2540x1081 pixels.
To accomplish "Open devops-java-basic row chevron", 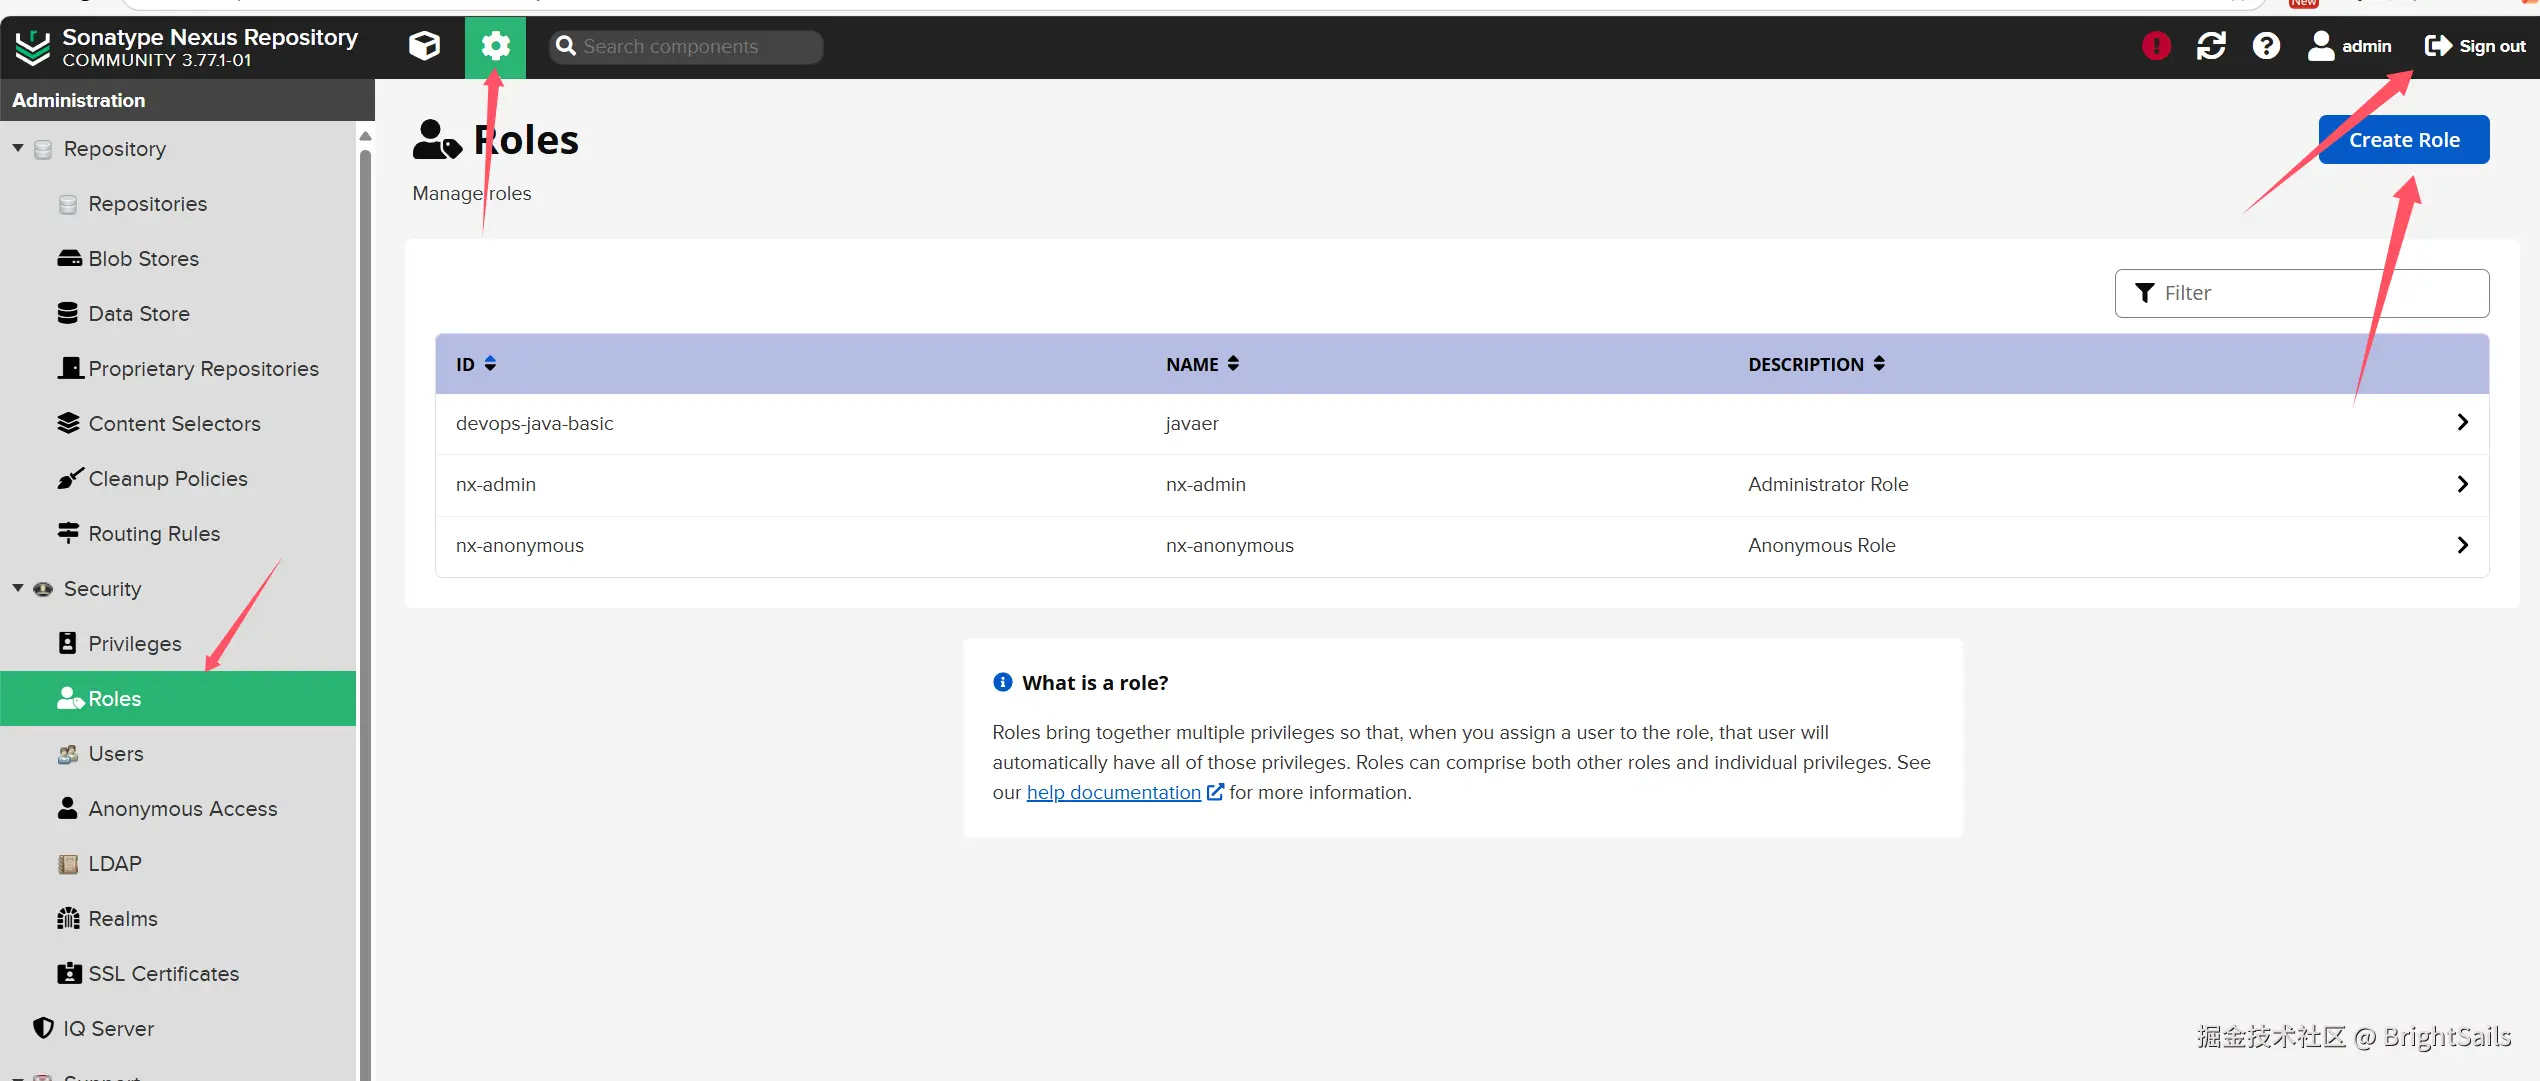I will tap(2462, 423).
